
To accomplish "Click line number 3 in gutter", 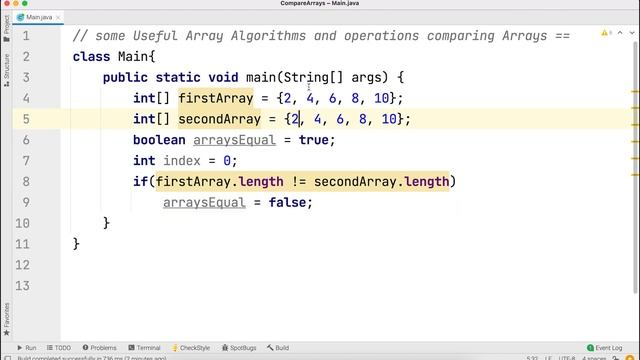I will pyautogui.click(x=26, y=78).
